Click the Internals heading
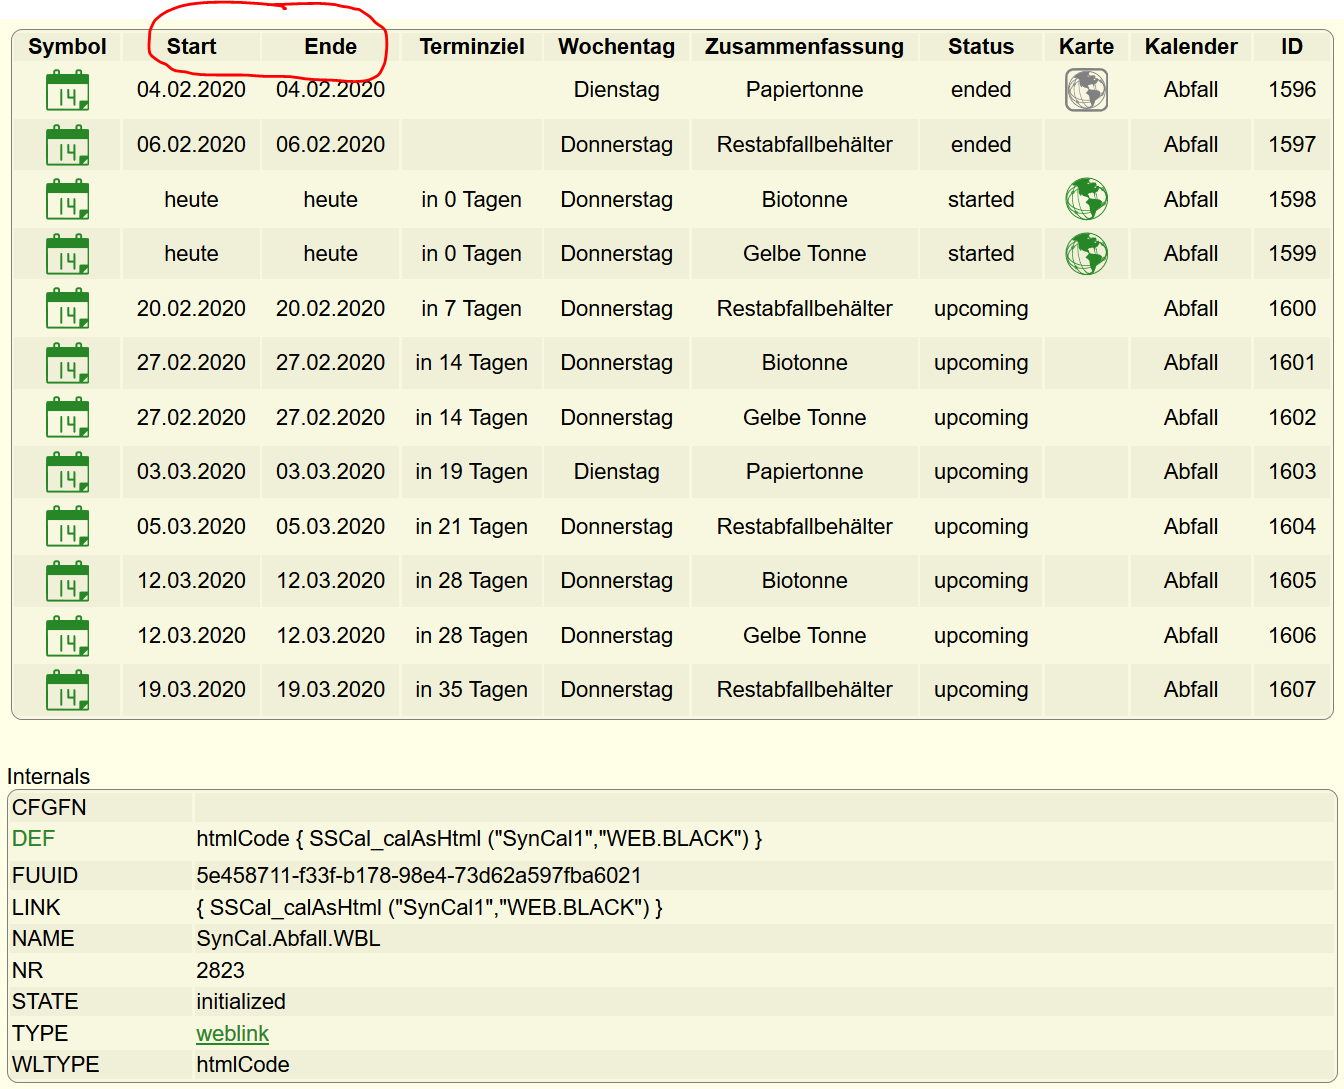Screen dimensions: 1344x1089 point(48,776)
